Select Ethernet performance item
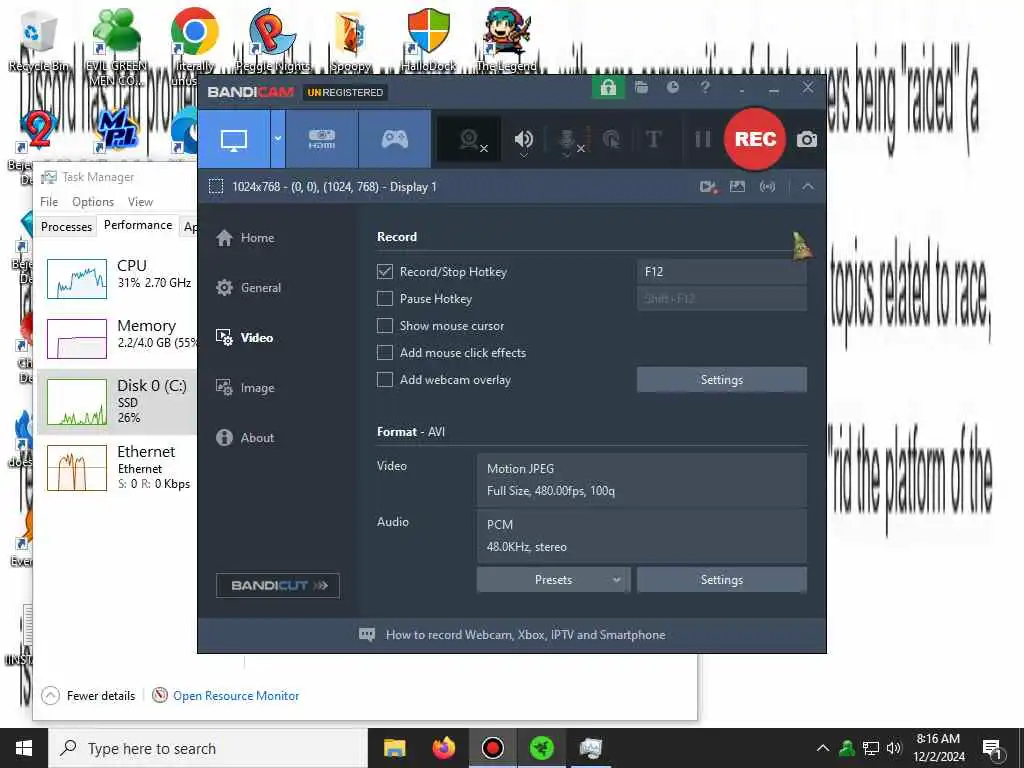Screen dimensions: 1024x768 (118, 467)
